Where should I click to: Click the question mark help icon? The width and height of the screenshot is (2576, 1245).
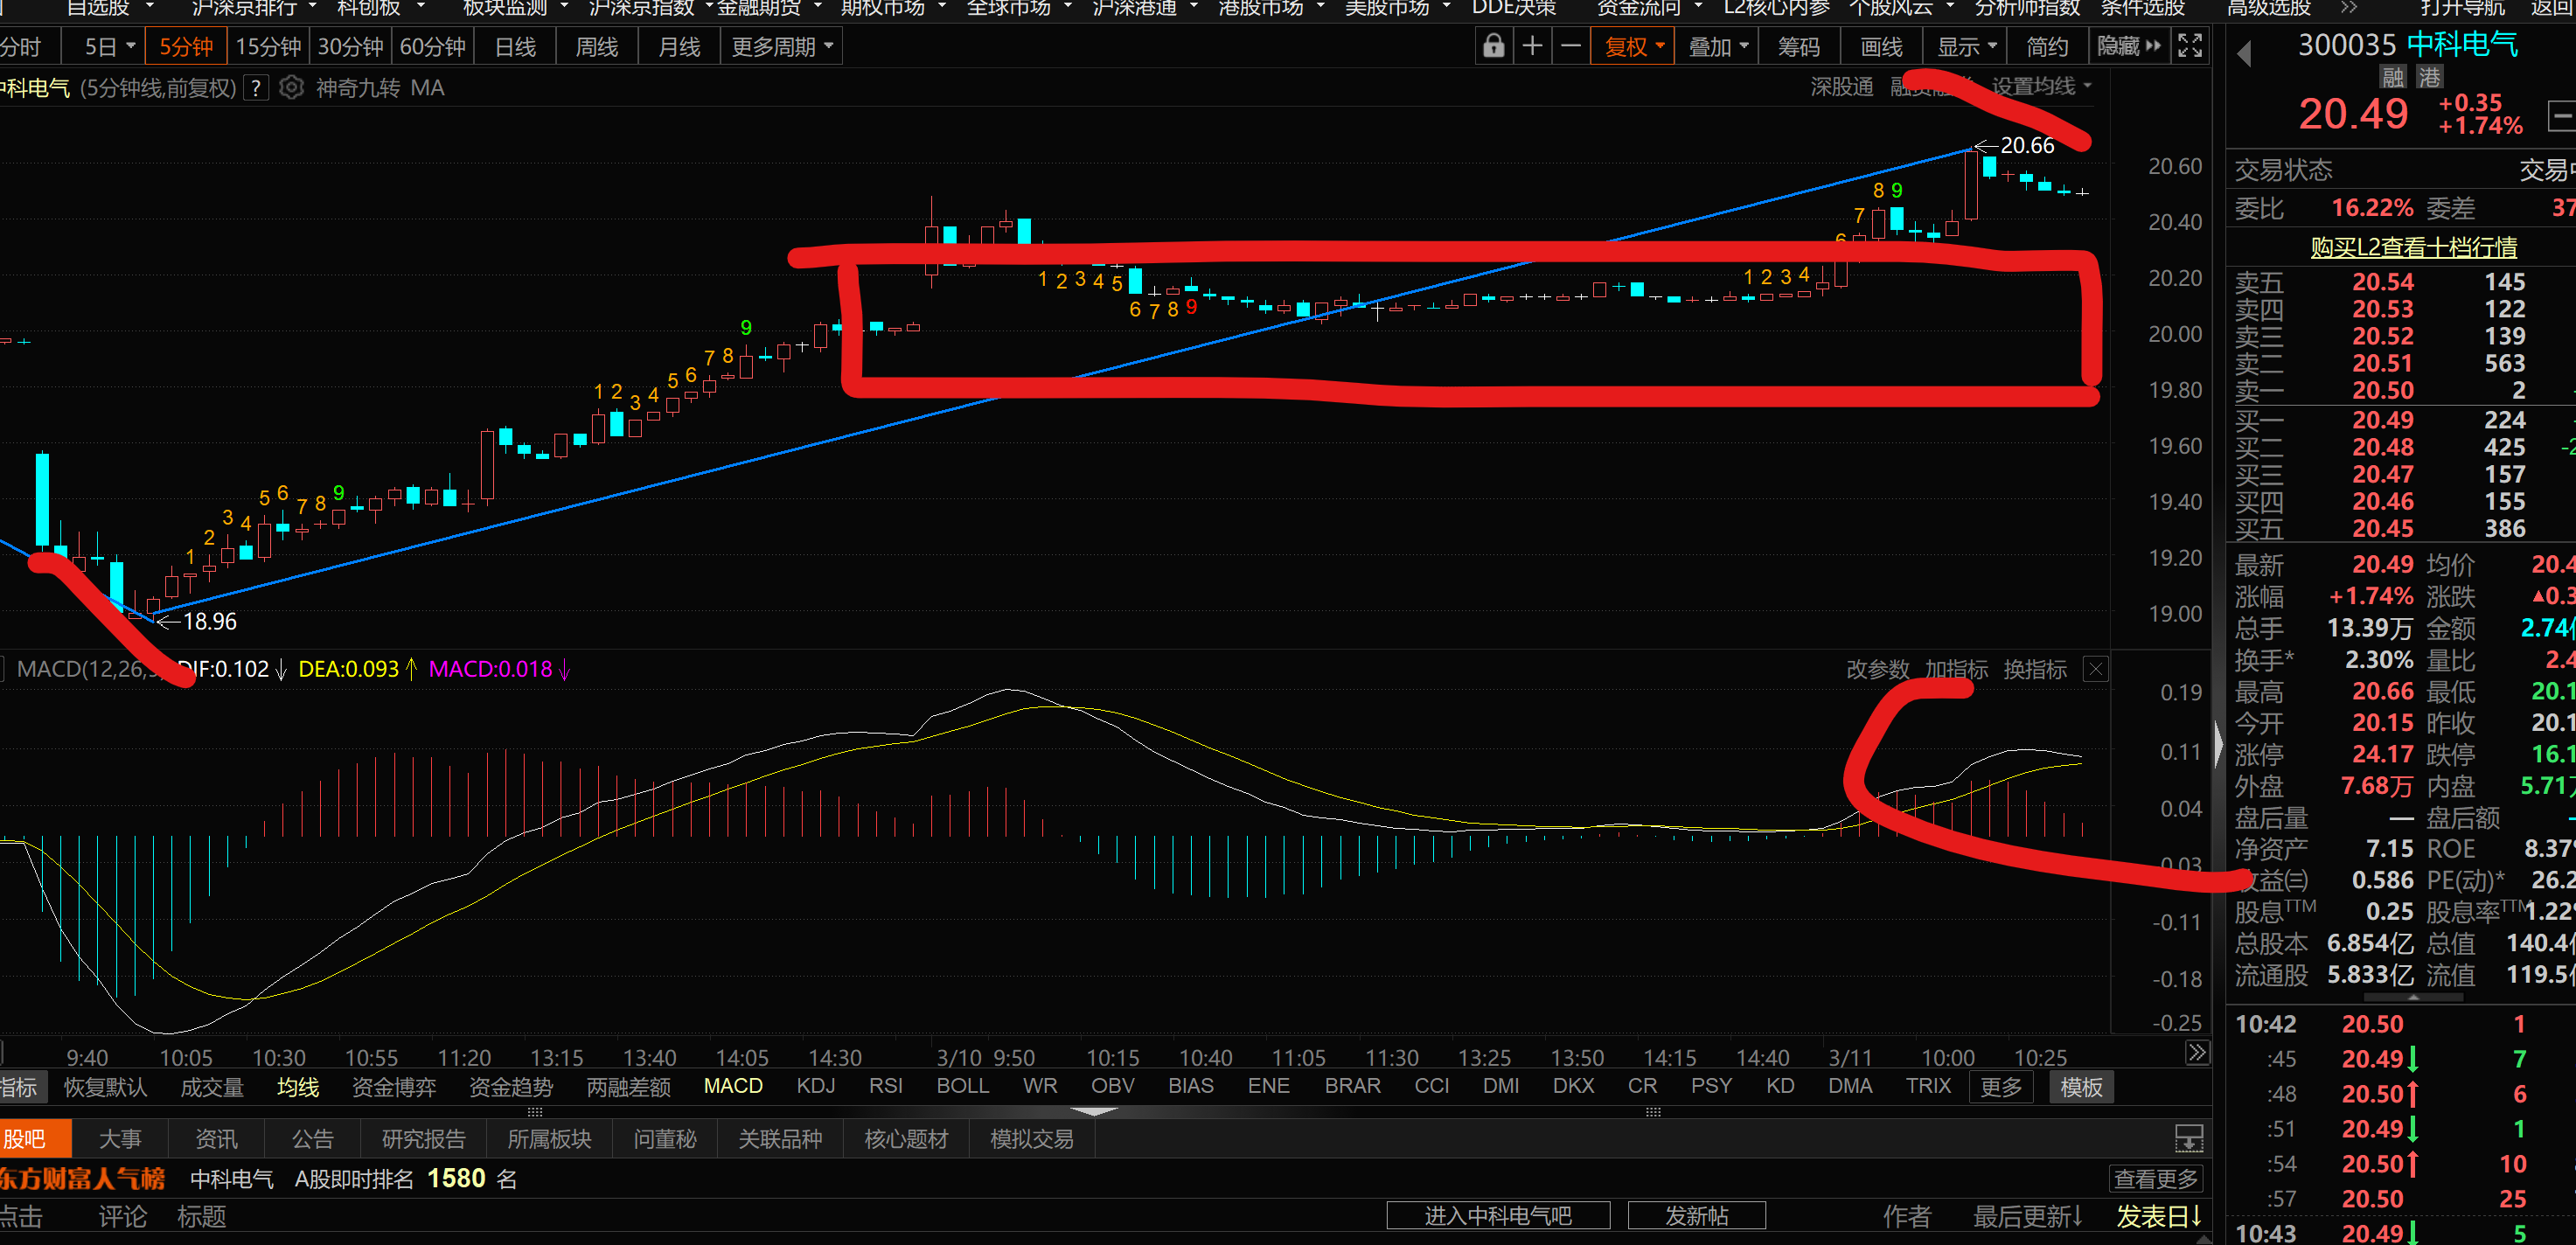pyautogui.click(x=256, y=88)
